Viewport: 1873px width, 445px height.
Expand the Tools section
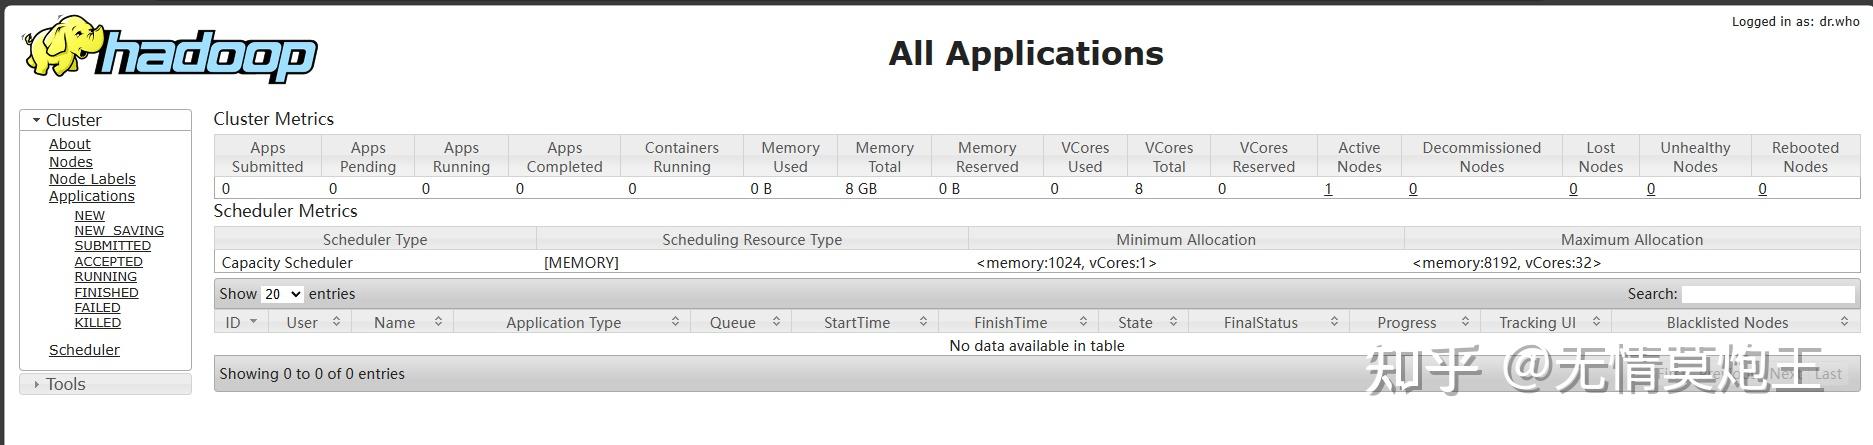[37, 384]
